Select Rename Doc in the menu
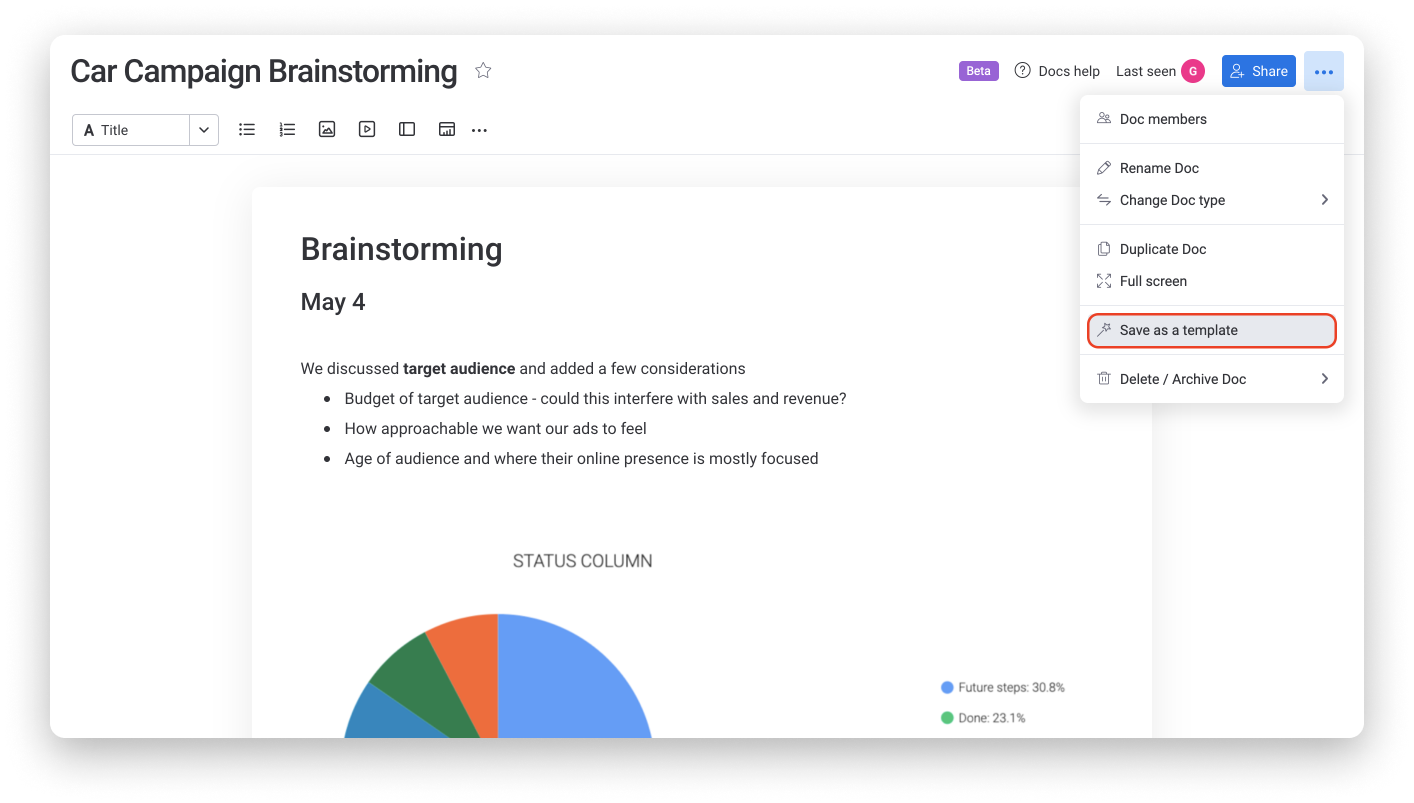Image resolution: width=1414 pixels, height=803 pixels. [1212, 168]
